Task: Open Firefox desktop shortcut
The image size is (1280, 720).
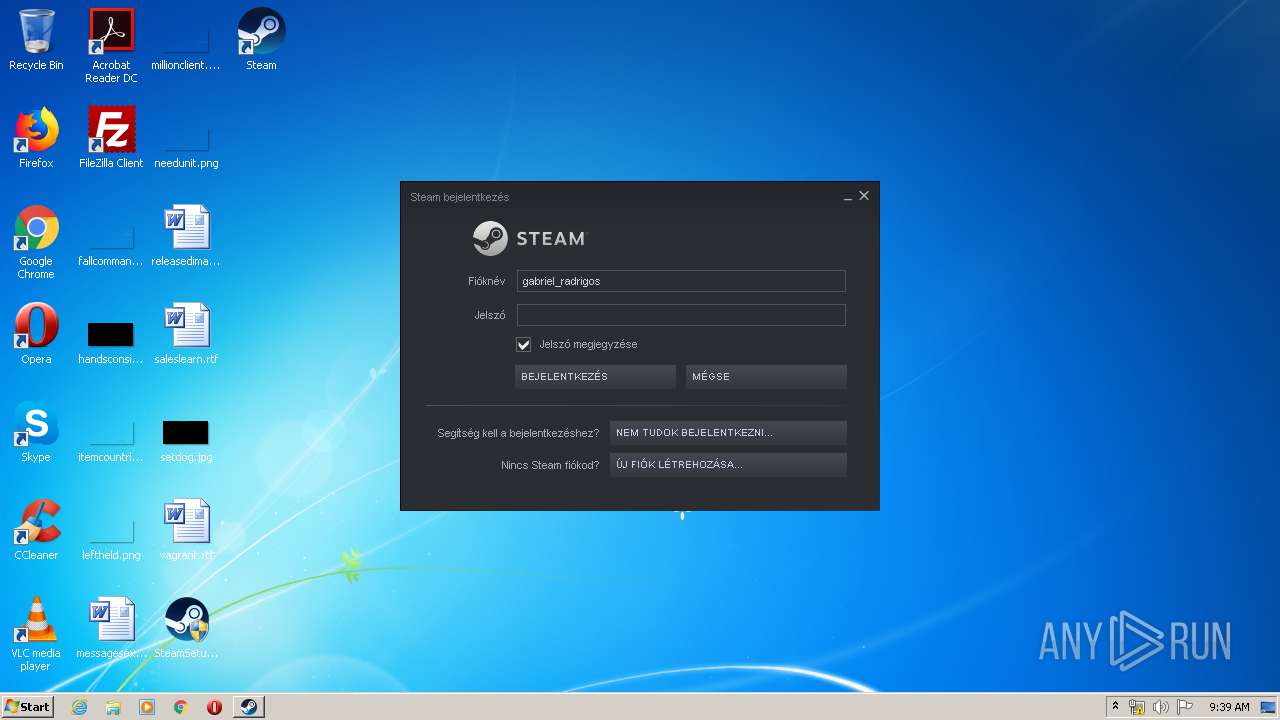Action: coord(36,138)
